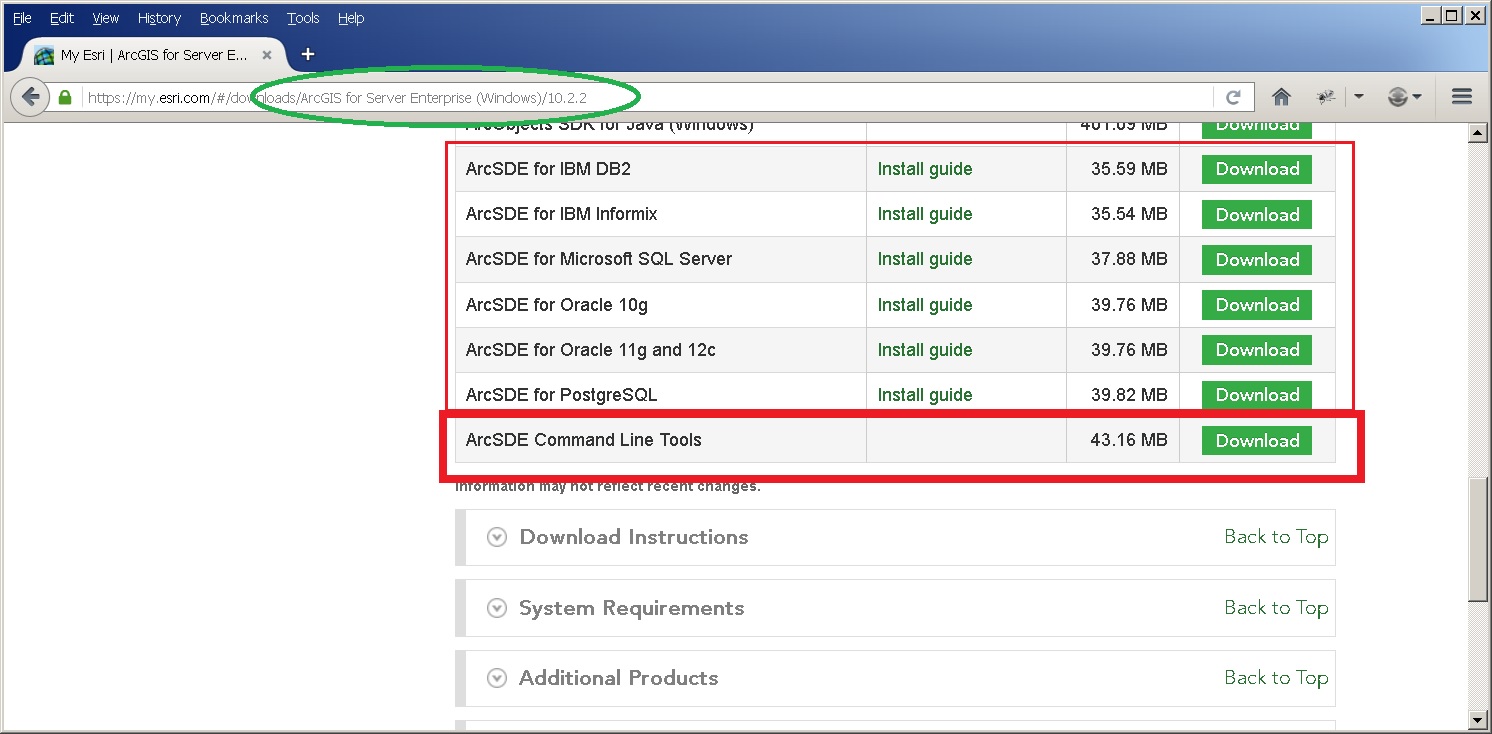The width and height of the screenshot is (1492, 734).
Task: Open Install guide for Oracle 11g and 12c
Action: point(925,350)
